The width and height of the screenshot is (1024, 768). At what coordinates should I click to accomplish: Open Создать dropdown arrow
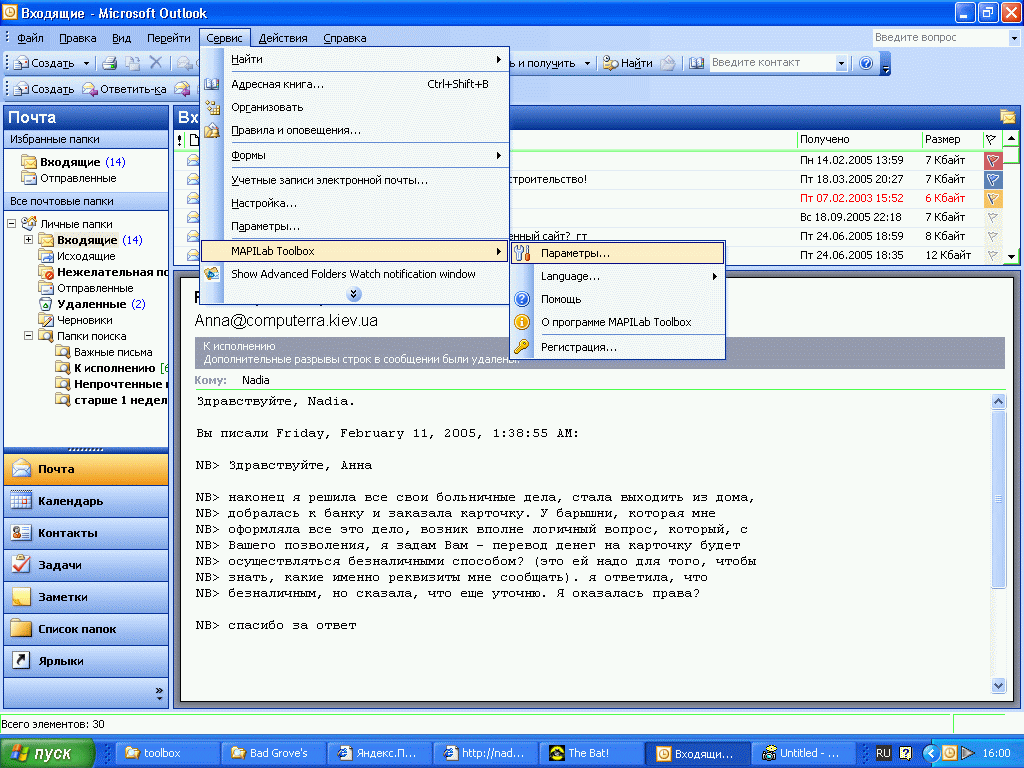[86, 63]
